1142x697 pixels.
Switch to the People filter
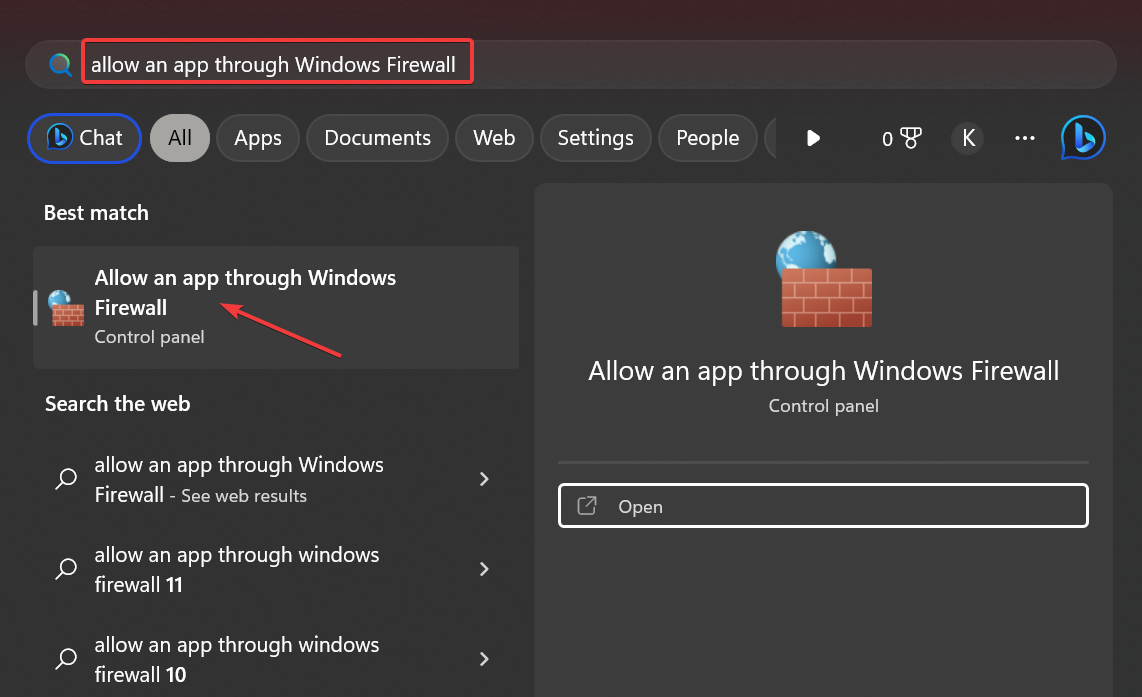[x=707, y=138]
